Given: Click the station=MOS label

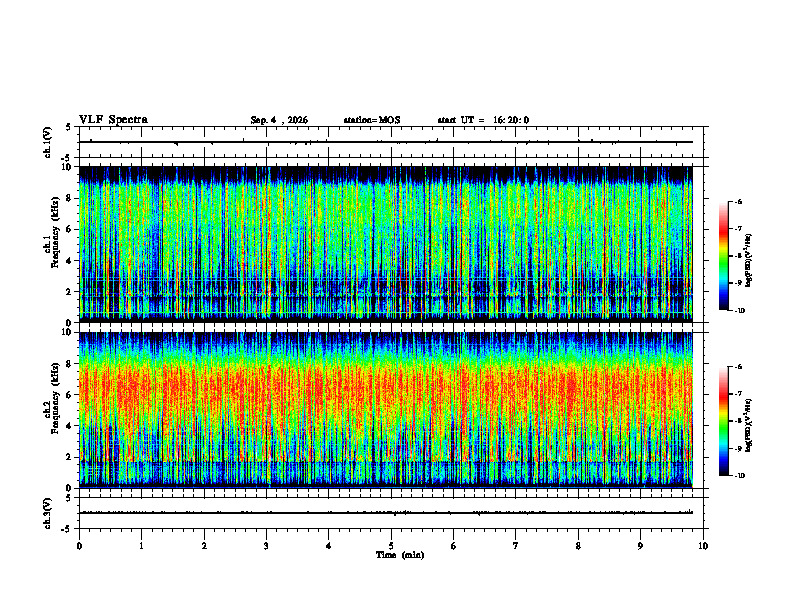Looking at the screenshot, I should (372, 120).
